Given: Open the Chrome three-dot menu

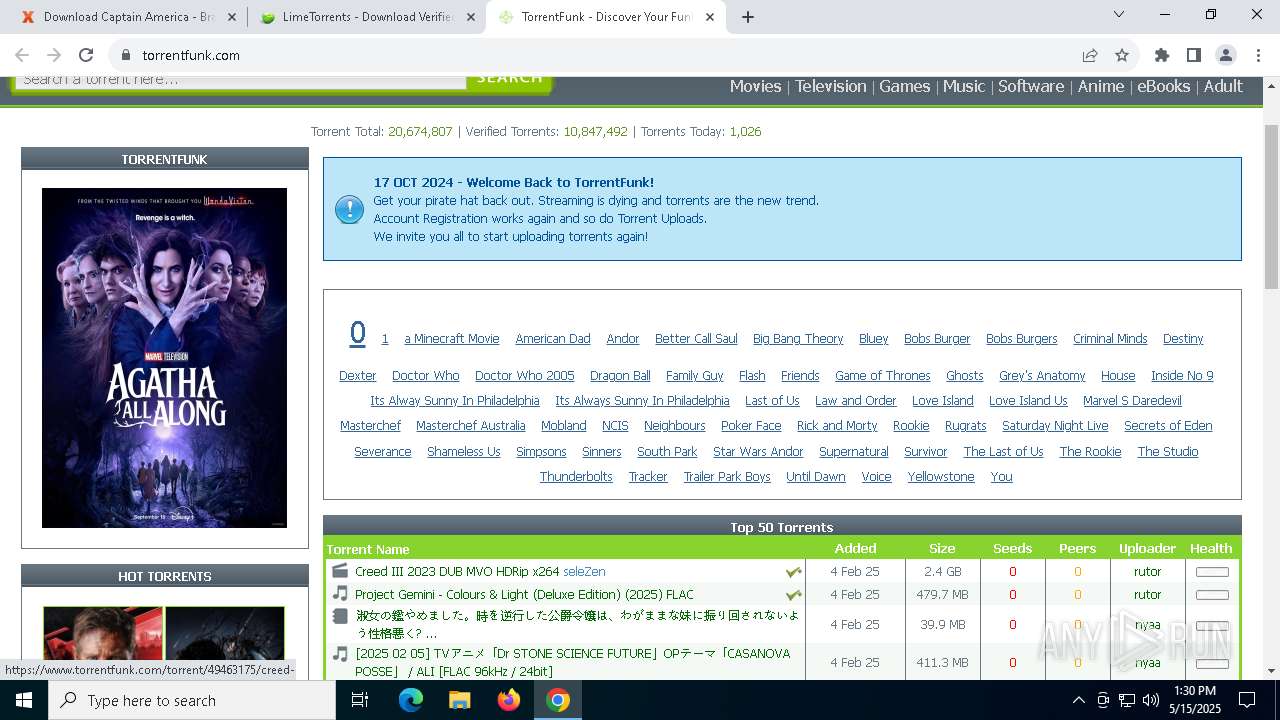Looking at the screenshot, I should tap(1258, 55).
